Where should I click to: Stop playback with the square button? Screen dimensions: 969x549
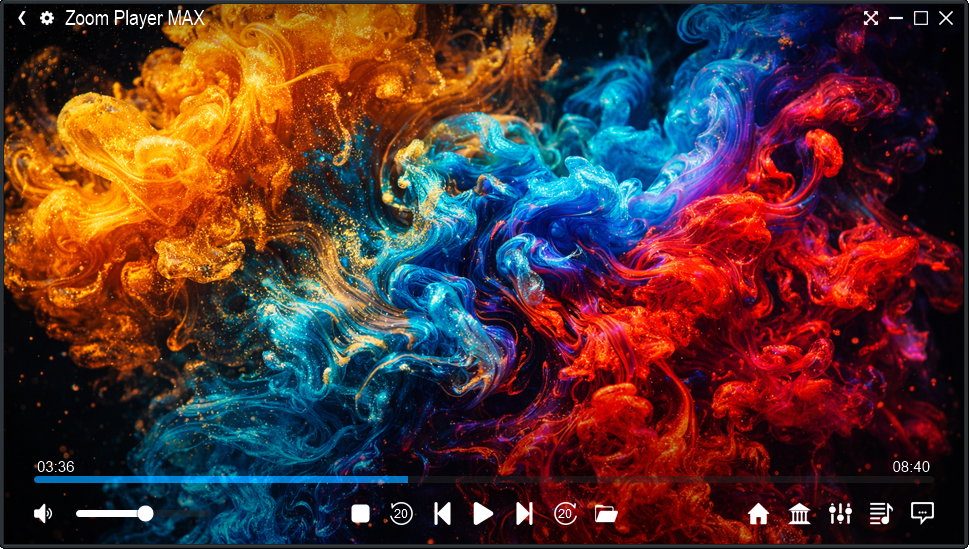[x=360, y=514]
